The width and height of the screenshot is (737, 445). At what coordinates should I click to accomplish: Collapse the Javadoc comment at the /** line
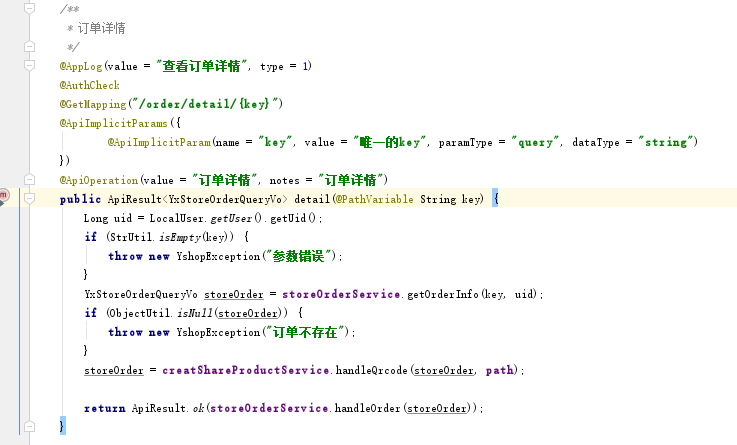click(29, 8)
